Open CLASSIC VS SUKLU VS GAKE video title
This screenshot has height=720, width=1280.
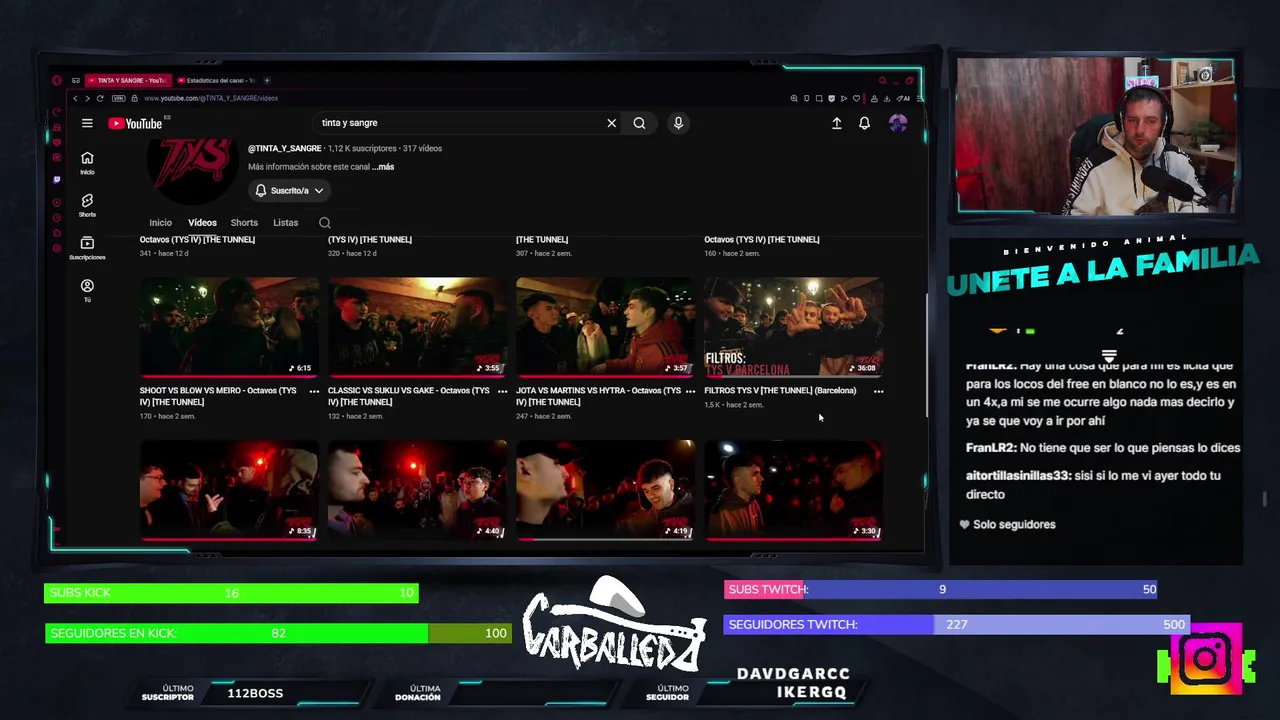(408, 396)
